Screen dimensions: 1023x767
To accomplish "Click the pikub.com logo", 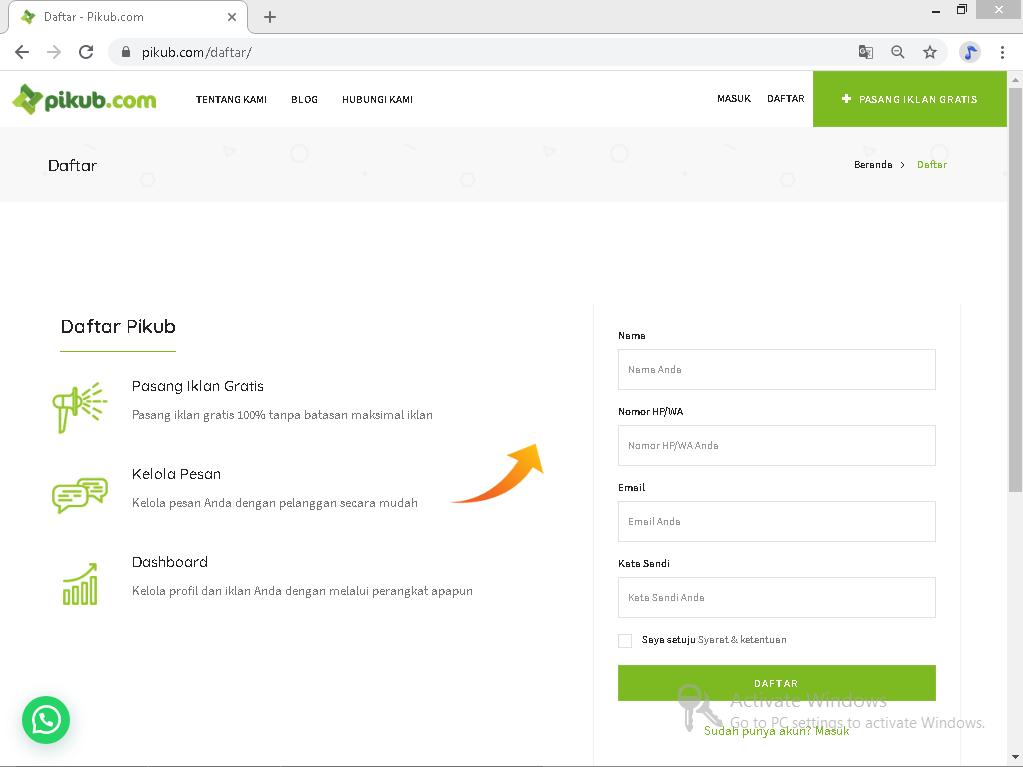I will point(84,99).
